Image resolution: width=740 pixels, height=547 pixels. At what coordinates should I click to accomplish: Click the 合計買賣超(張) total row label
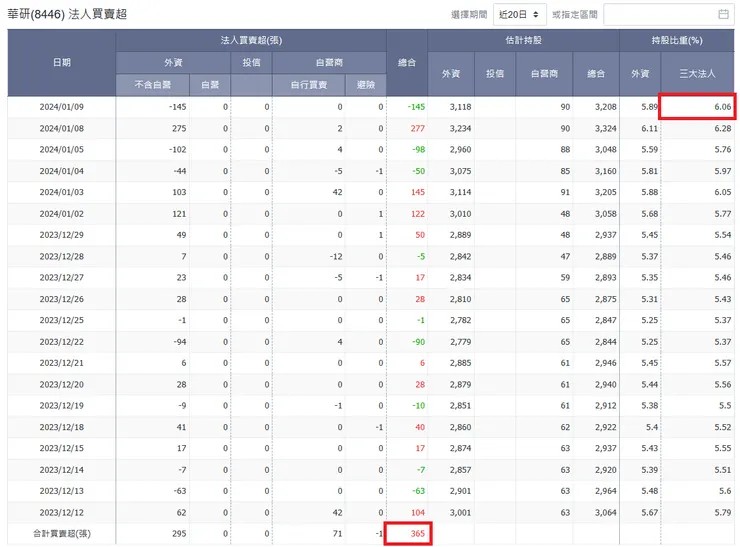click(x=62, y=534)
